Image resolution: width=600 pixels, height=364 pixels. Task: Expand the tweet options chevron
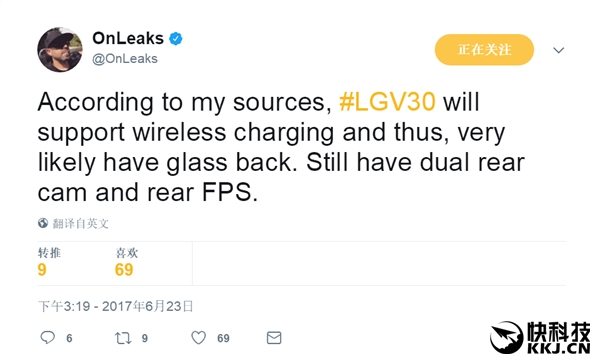pos(559,50)
